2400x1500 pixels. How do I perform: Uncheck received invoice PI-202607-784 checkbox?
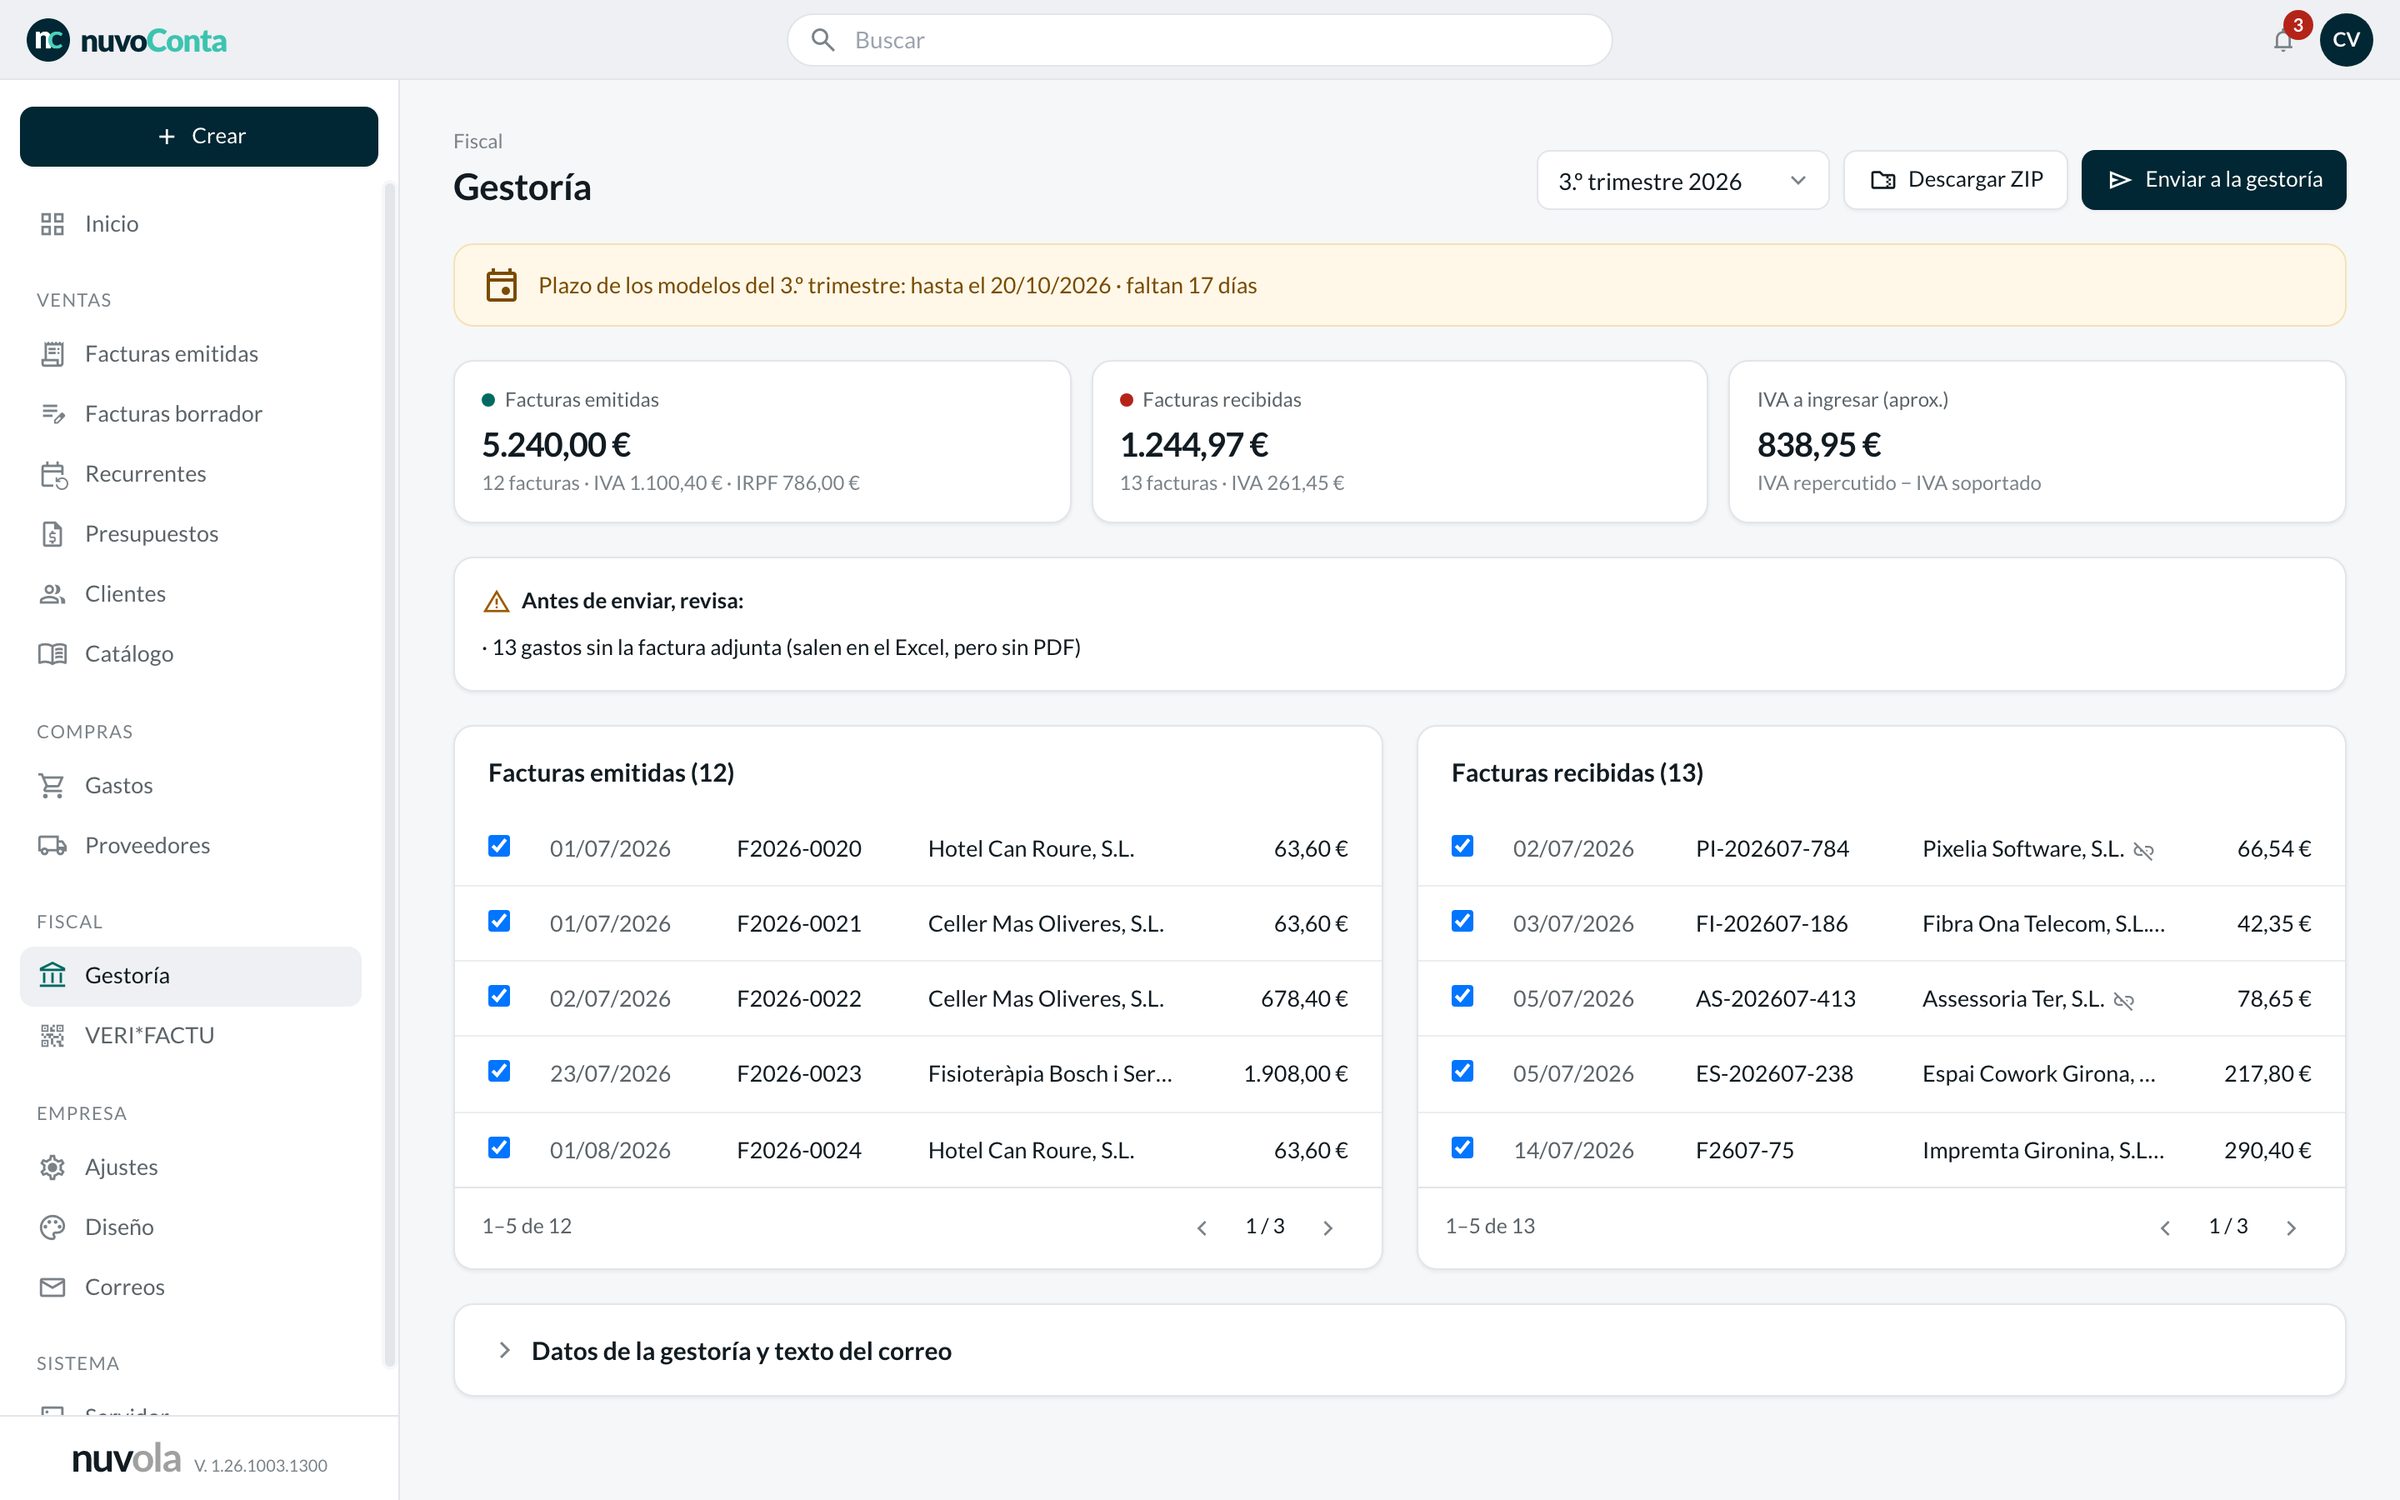[x=1462, y=846]
